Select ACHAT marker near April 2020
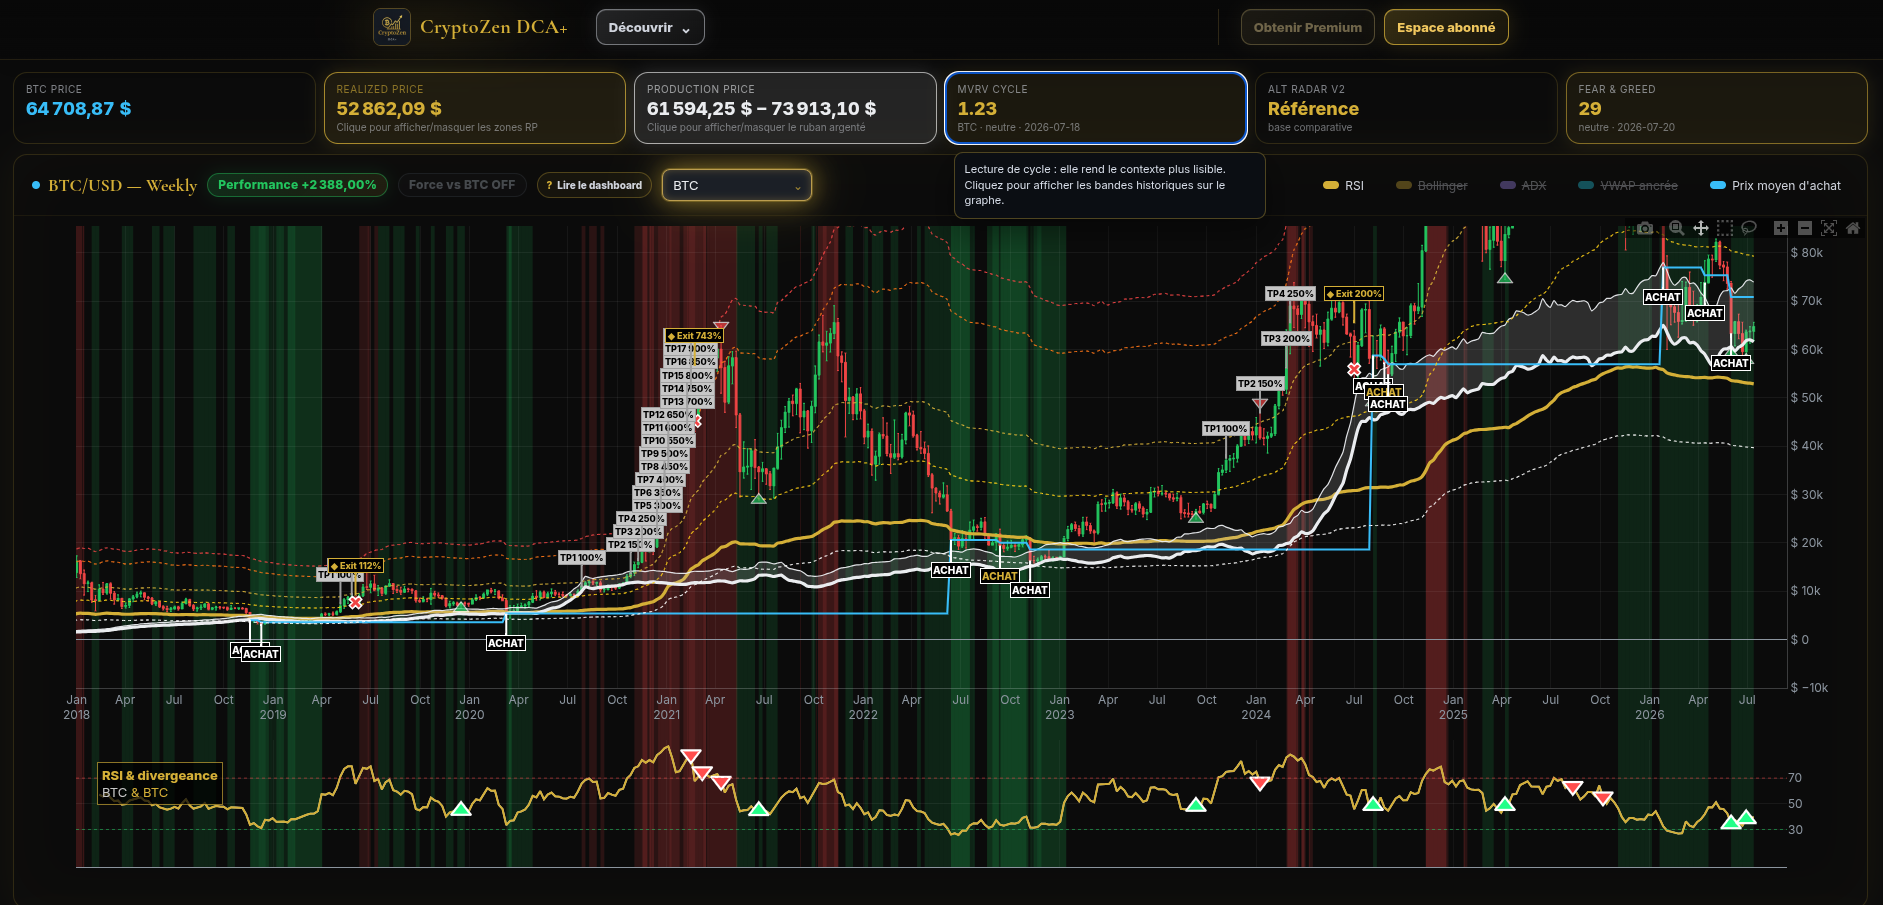 [x=506, y=643]
